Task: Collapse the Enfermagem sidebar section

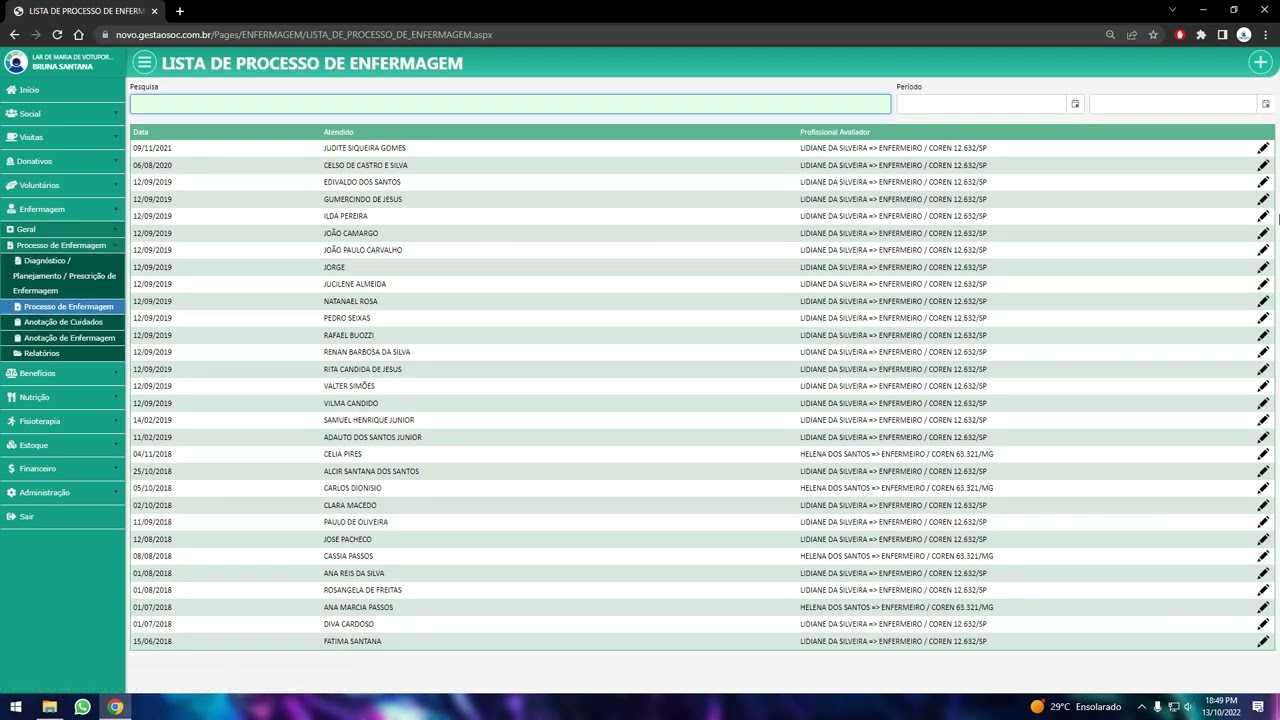Action: coord(42,209)
